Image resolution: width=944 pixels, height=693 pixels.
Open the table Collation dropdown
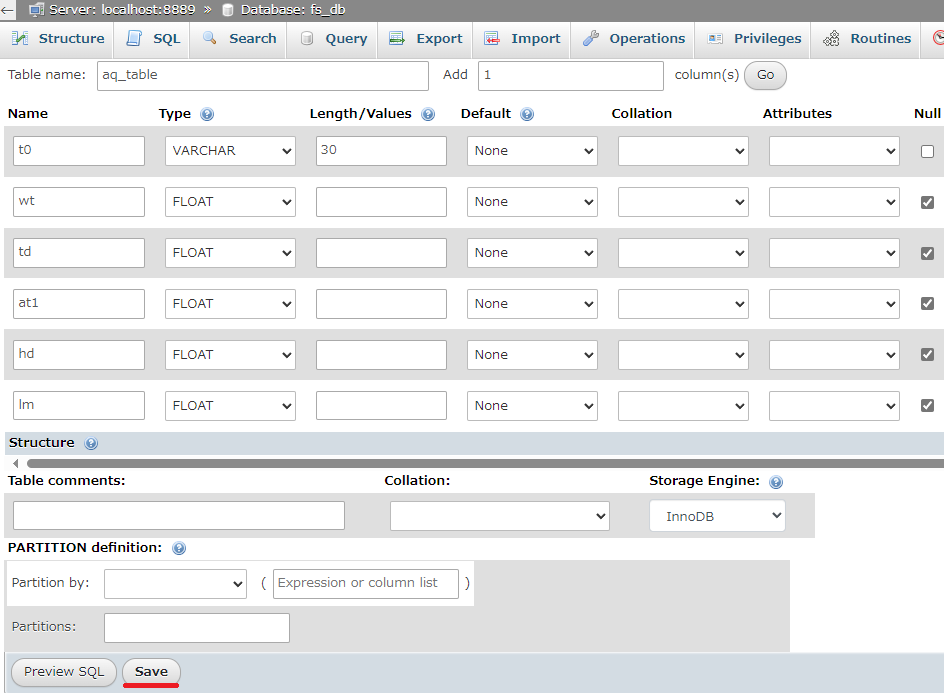(x=500, y=516)
